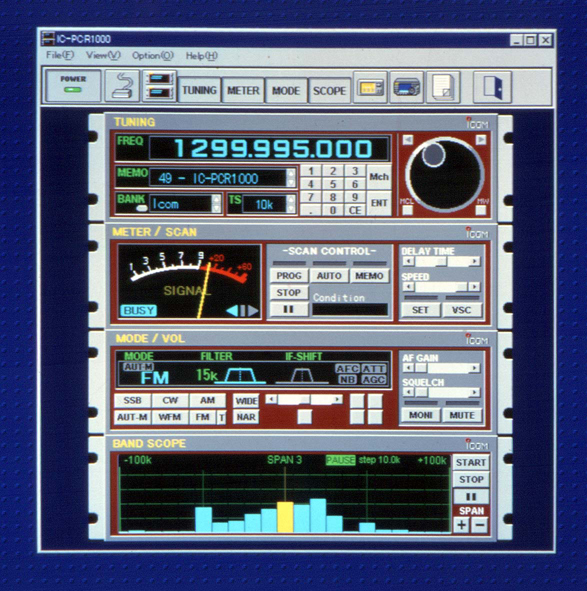Viewport: 587px width, 591px height.
Task: Change tuning step TS spinner
Action: tap(290, 204)
